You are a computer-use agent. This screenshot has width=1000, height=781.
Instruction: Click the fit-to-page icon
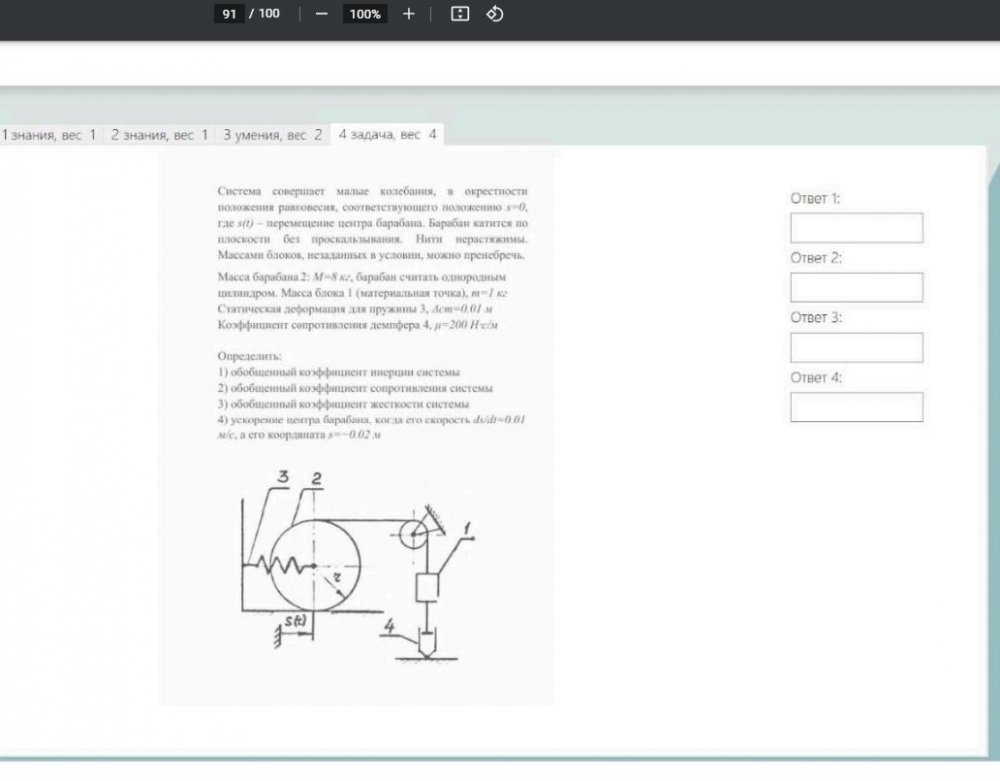[460, 14]
